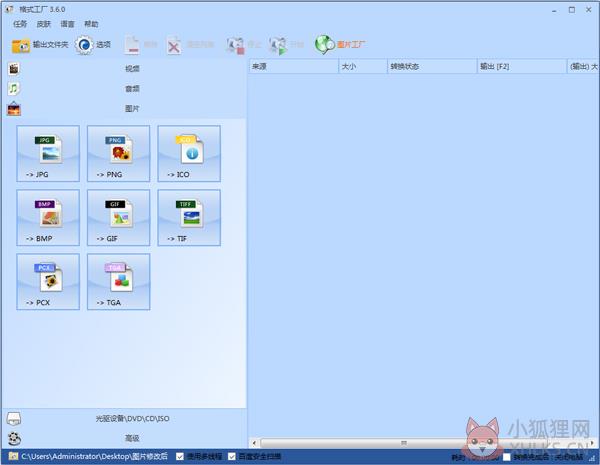Viewport: 600px width, 465px height.
Task: Choose the -> PNG conversion tile
Action: click(x=119, y=153)
